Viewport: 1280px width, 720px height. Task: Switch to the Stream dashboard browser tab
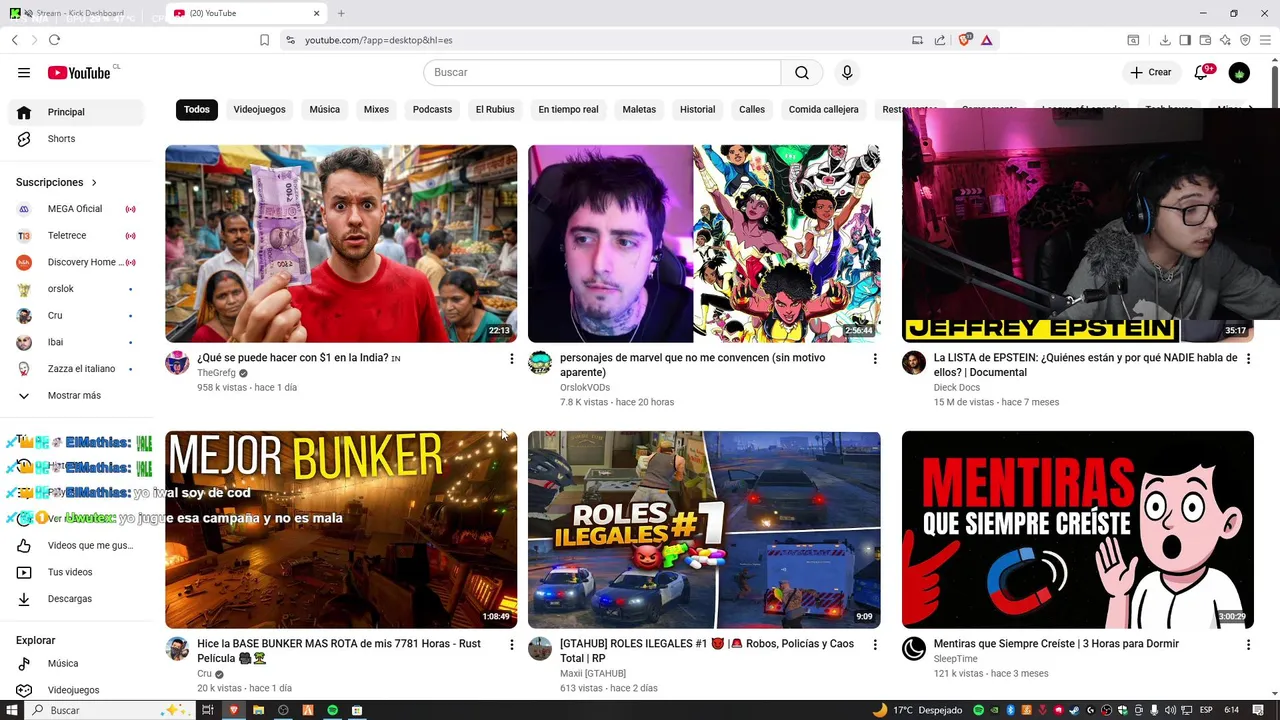pos(80,13)
